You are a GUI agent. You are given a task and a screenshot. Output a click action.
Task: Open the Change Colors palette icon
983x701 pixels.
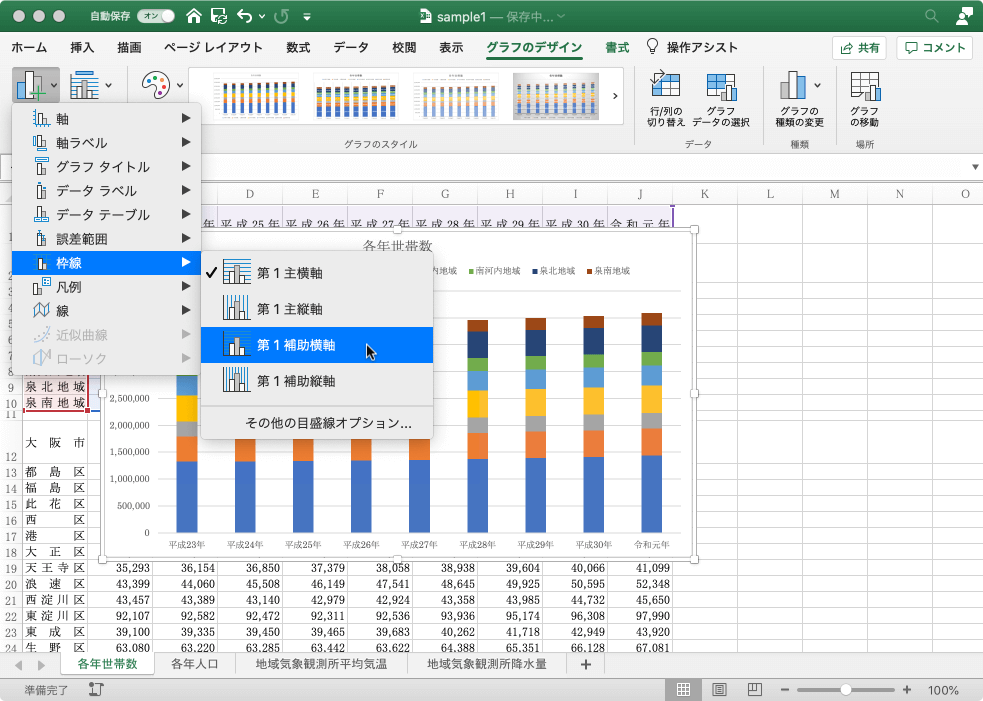click(155, 85)
